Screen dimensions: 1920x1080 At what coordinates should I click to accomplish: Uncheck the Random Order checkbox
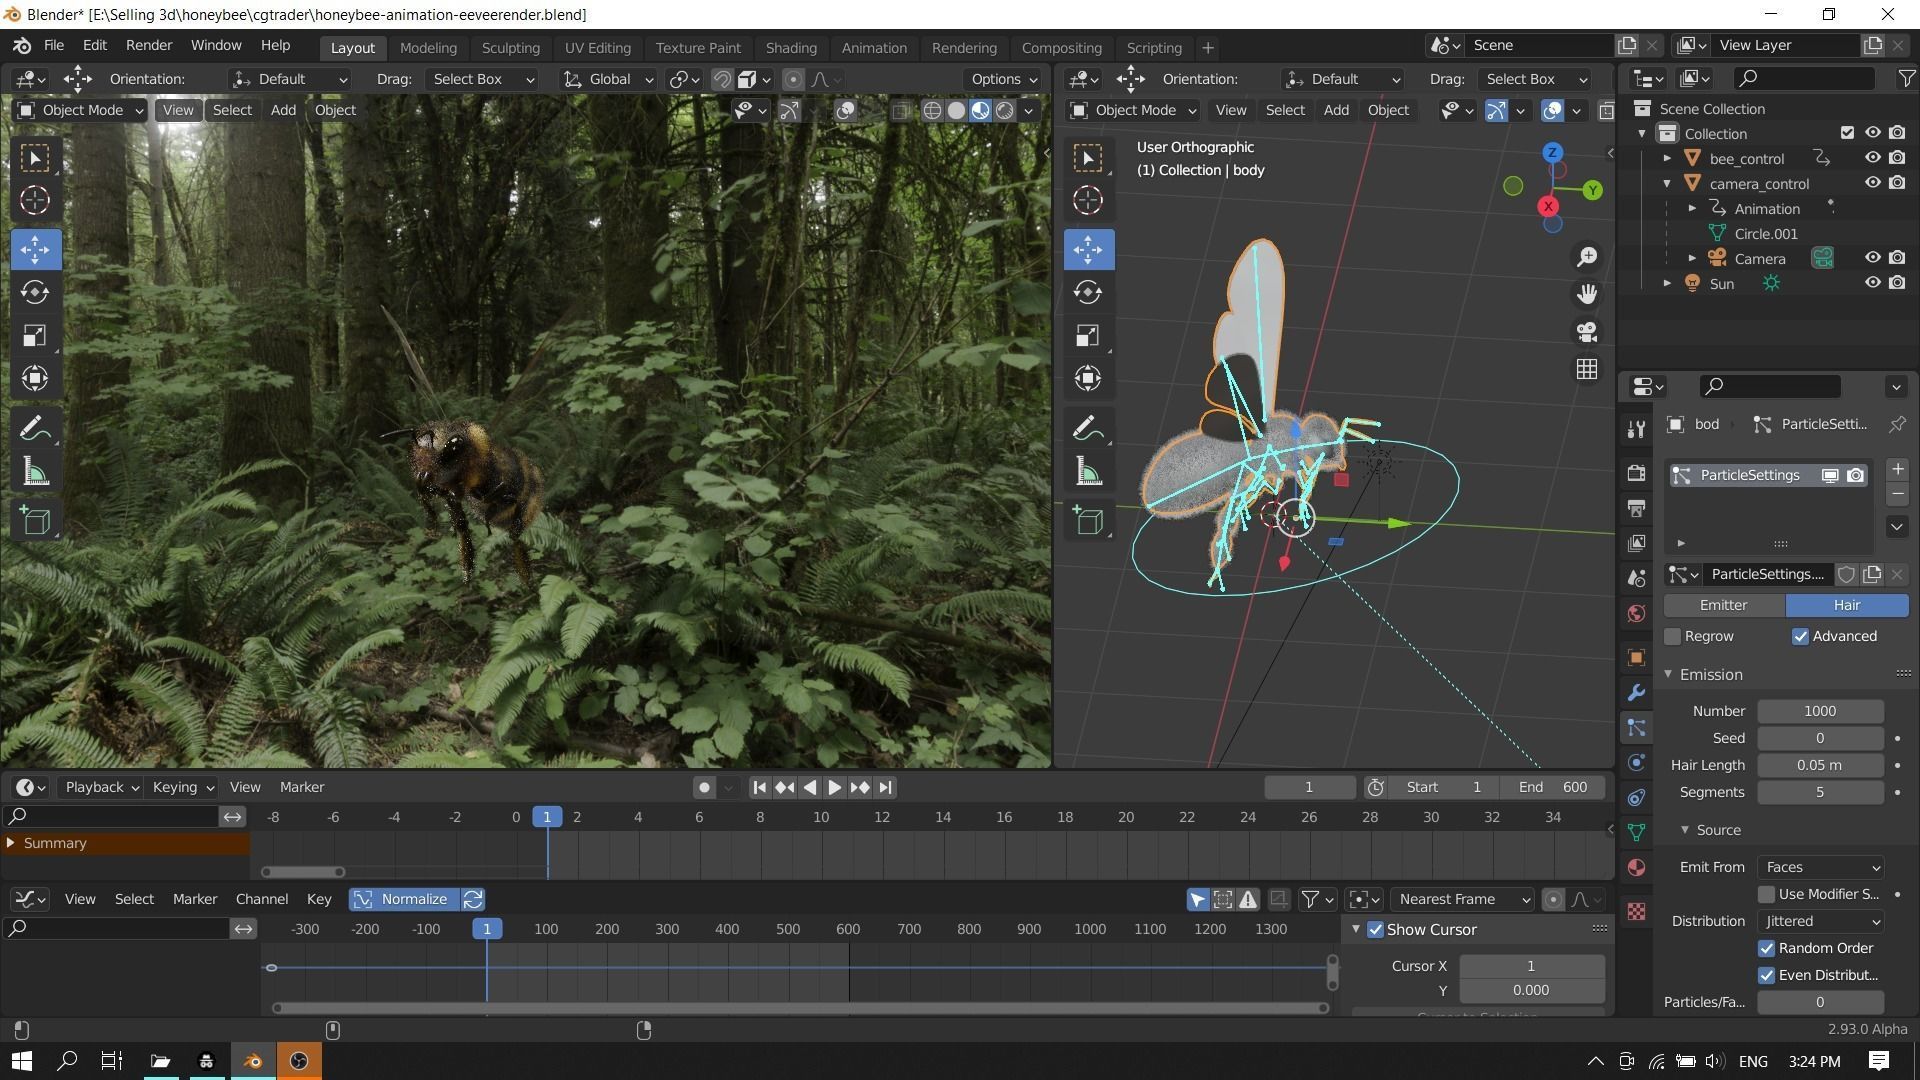1766,948
